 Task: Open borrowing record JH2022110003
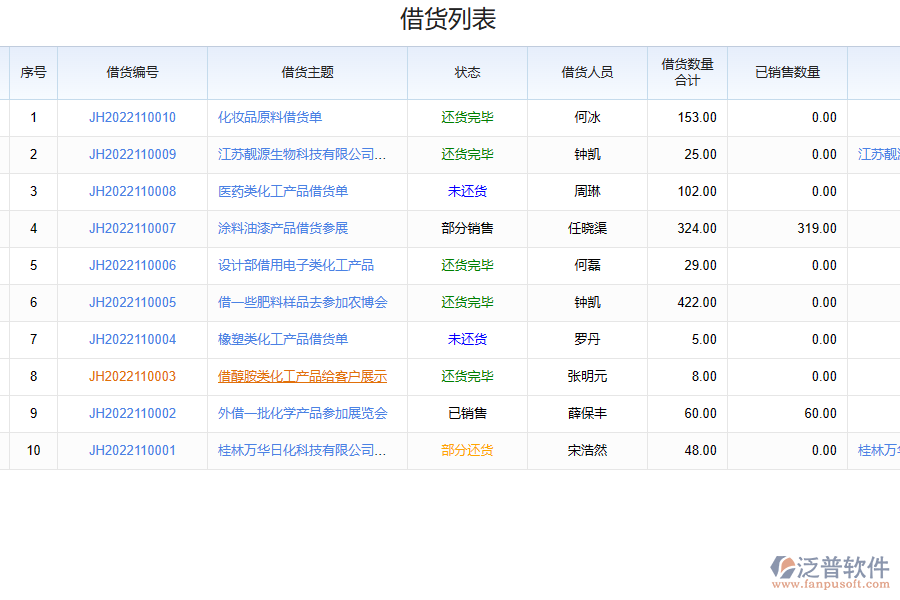(x=131, y=376)
